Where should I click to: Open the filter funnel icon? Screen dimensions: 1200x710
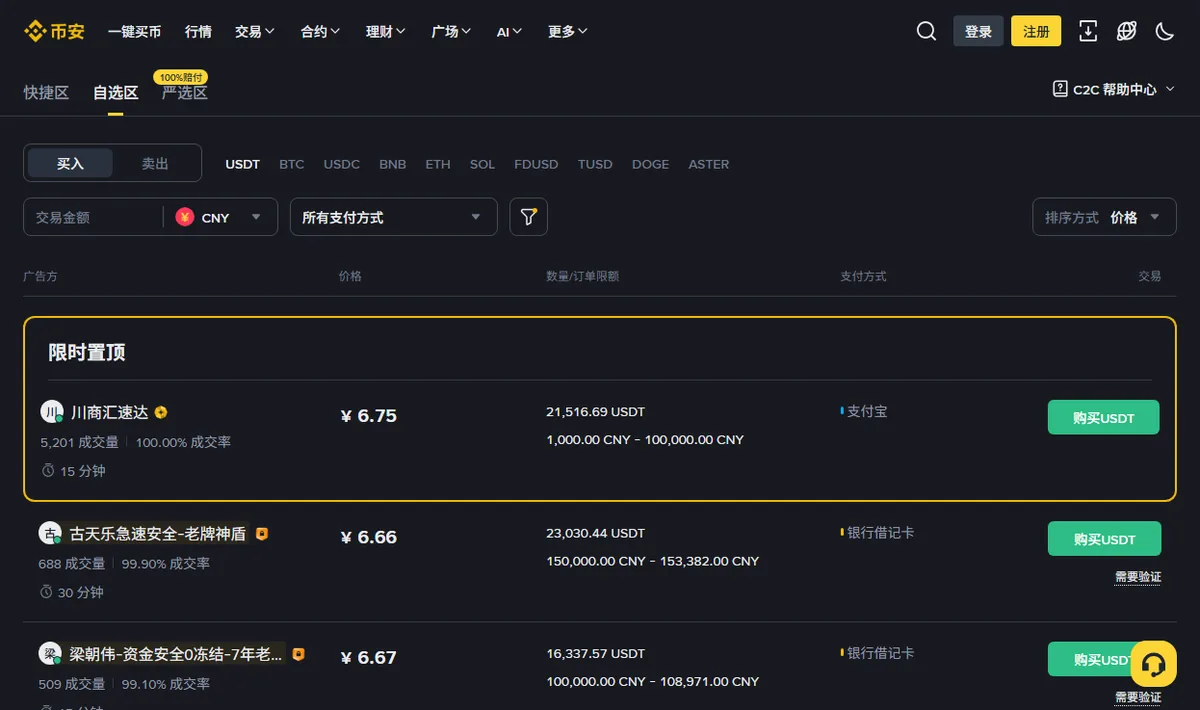[529, 217]
